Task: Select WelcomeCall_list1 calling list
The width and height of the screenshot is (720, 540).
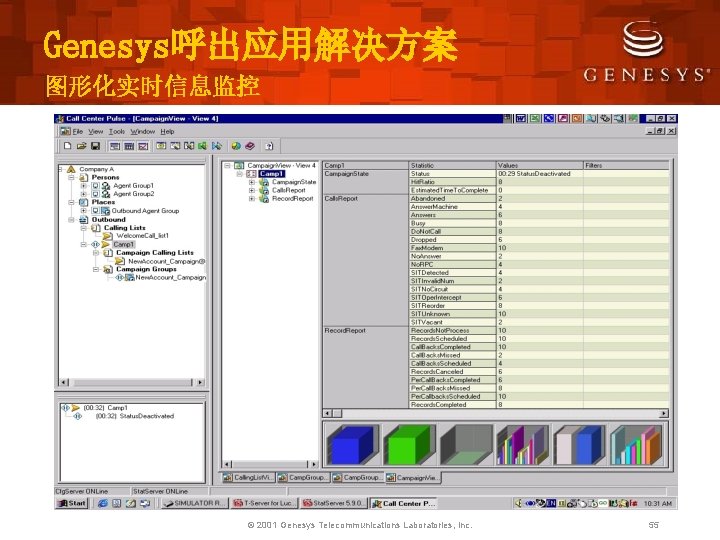Action: click(x=142, y=236)
